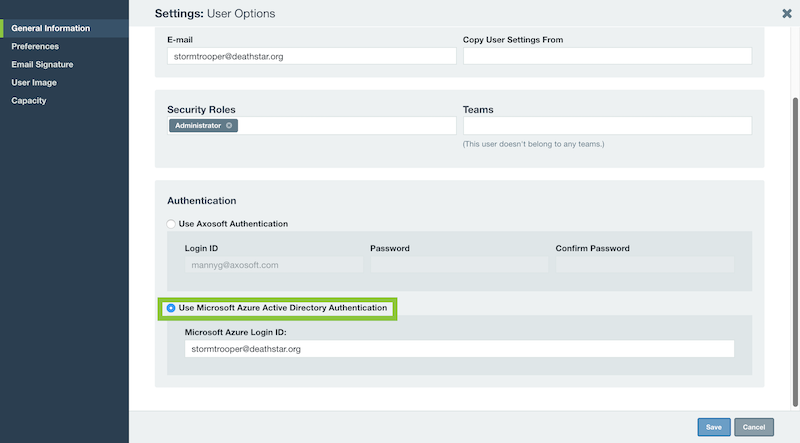Screen dimensions: 800x443
Task: Click the Password input field
Action: pos(459,265)
